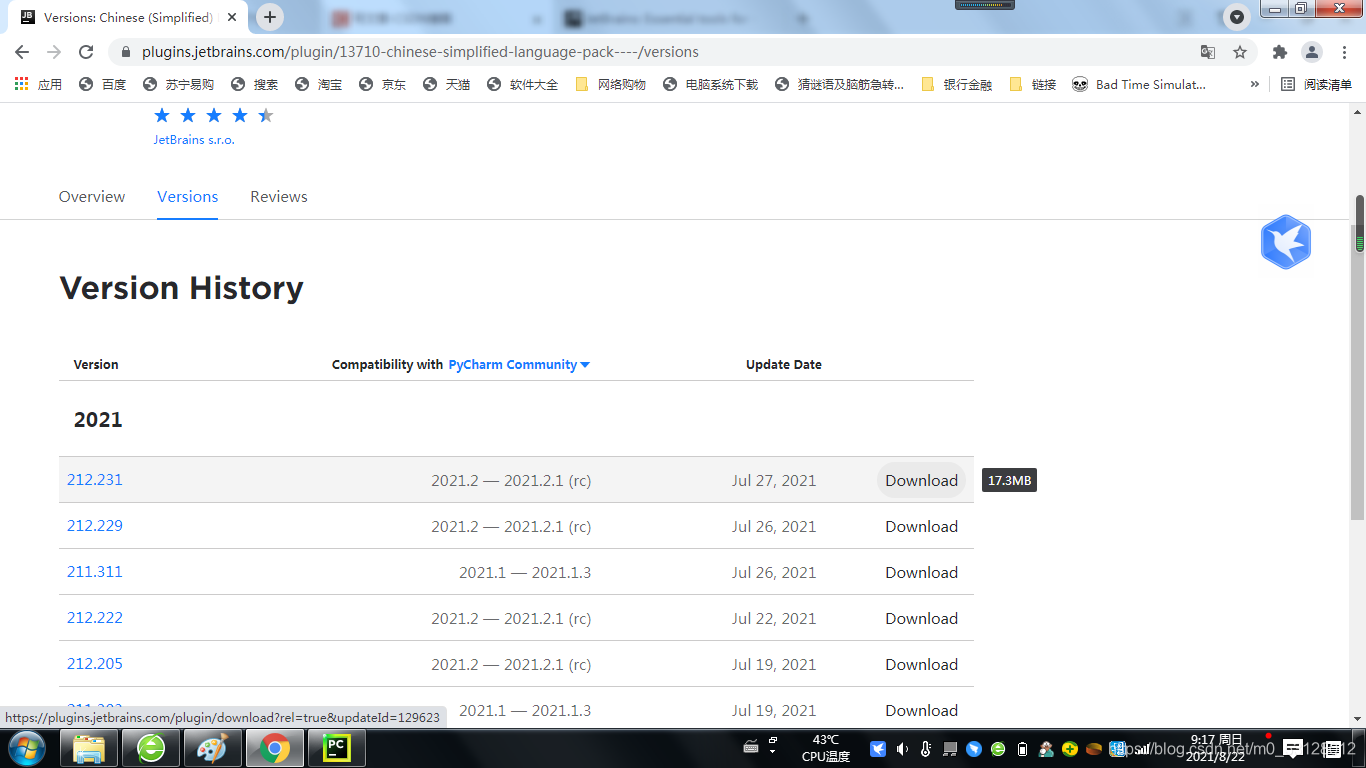Open version 212.231 link
The height and width of the screenshot is (768, 1366).
(x=95, y=480)
